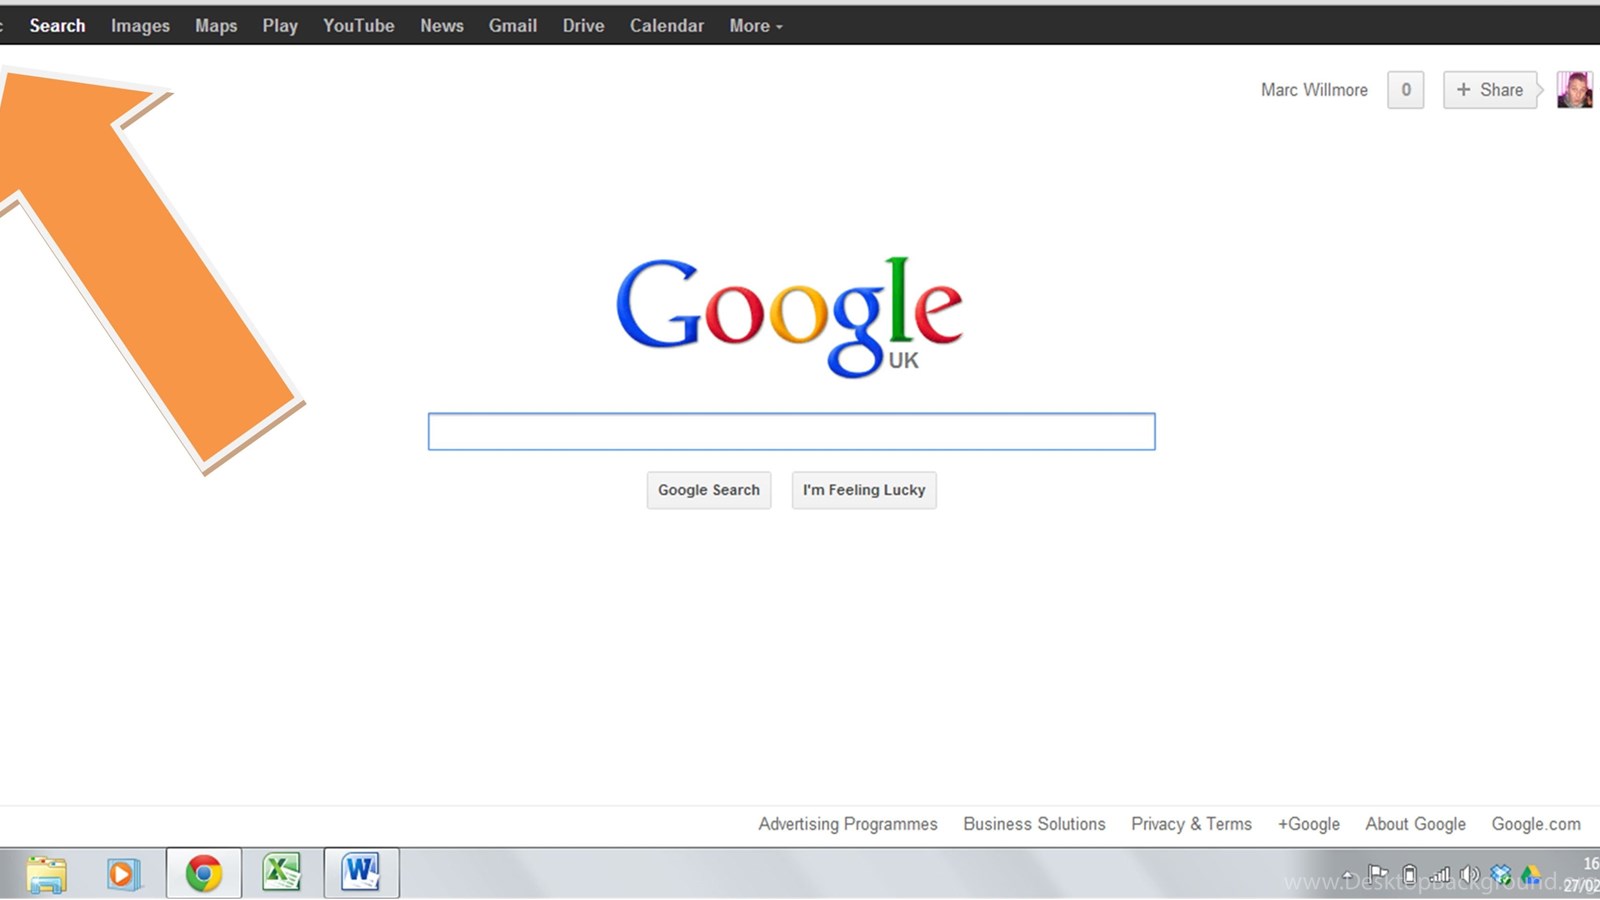Viewport: 1600px width, 900px height.
Task: Open Marc Willmore's profile picture
Action: click(x=1574, y=90)
